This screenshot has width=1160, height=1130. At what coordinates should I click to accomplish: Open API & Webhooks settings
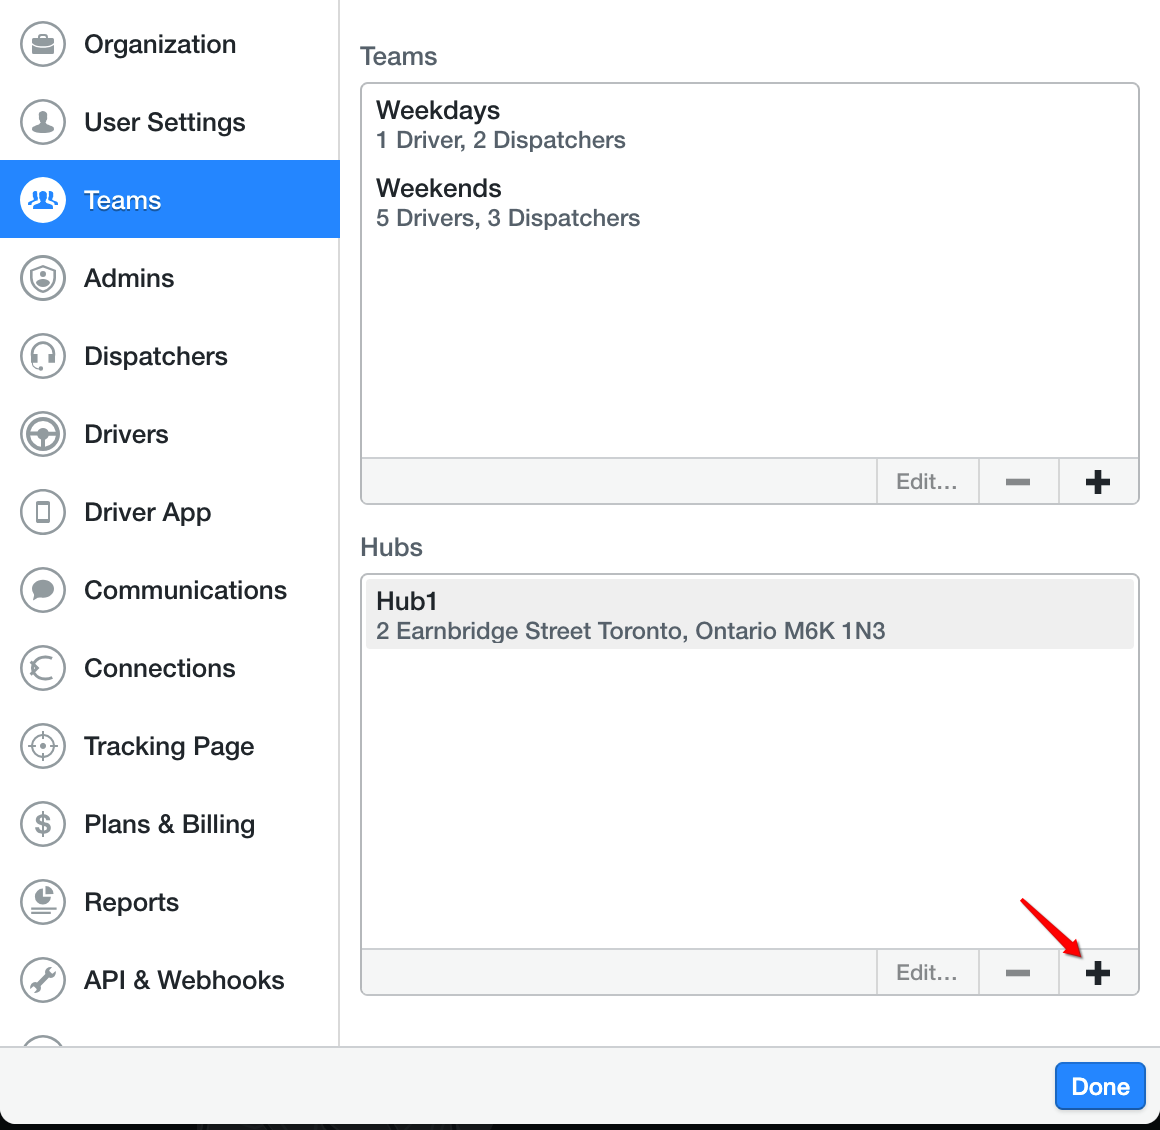(x=169, y=981)
